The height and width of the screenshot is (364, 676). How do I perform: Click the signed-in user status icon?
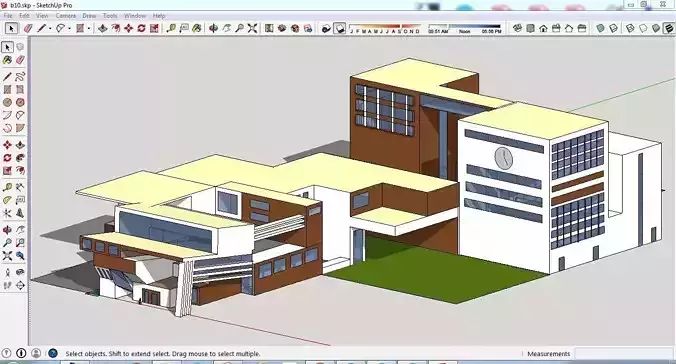click(x=36, y=353)
